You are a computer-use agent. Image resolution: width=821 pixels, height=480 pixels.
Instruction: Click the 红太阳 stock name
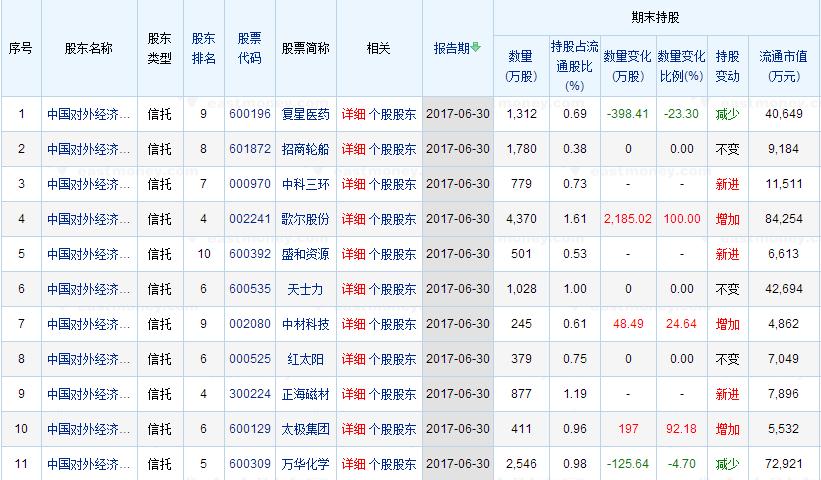pyautogui.click(x=305, y=359)
